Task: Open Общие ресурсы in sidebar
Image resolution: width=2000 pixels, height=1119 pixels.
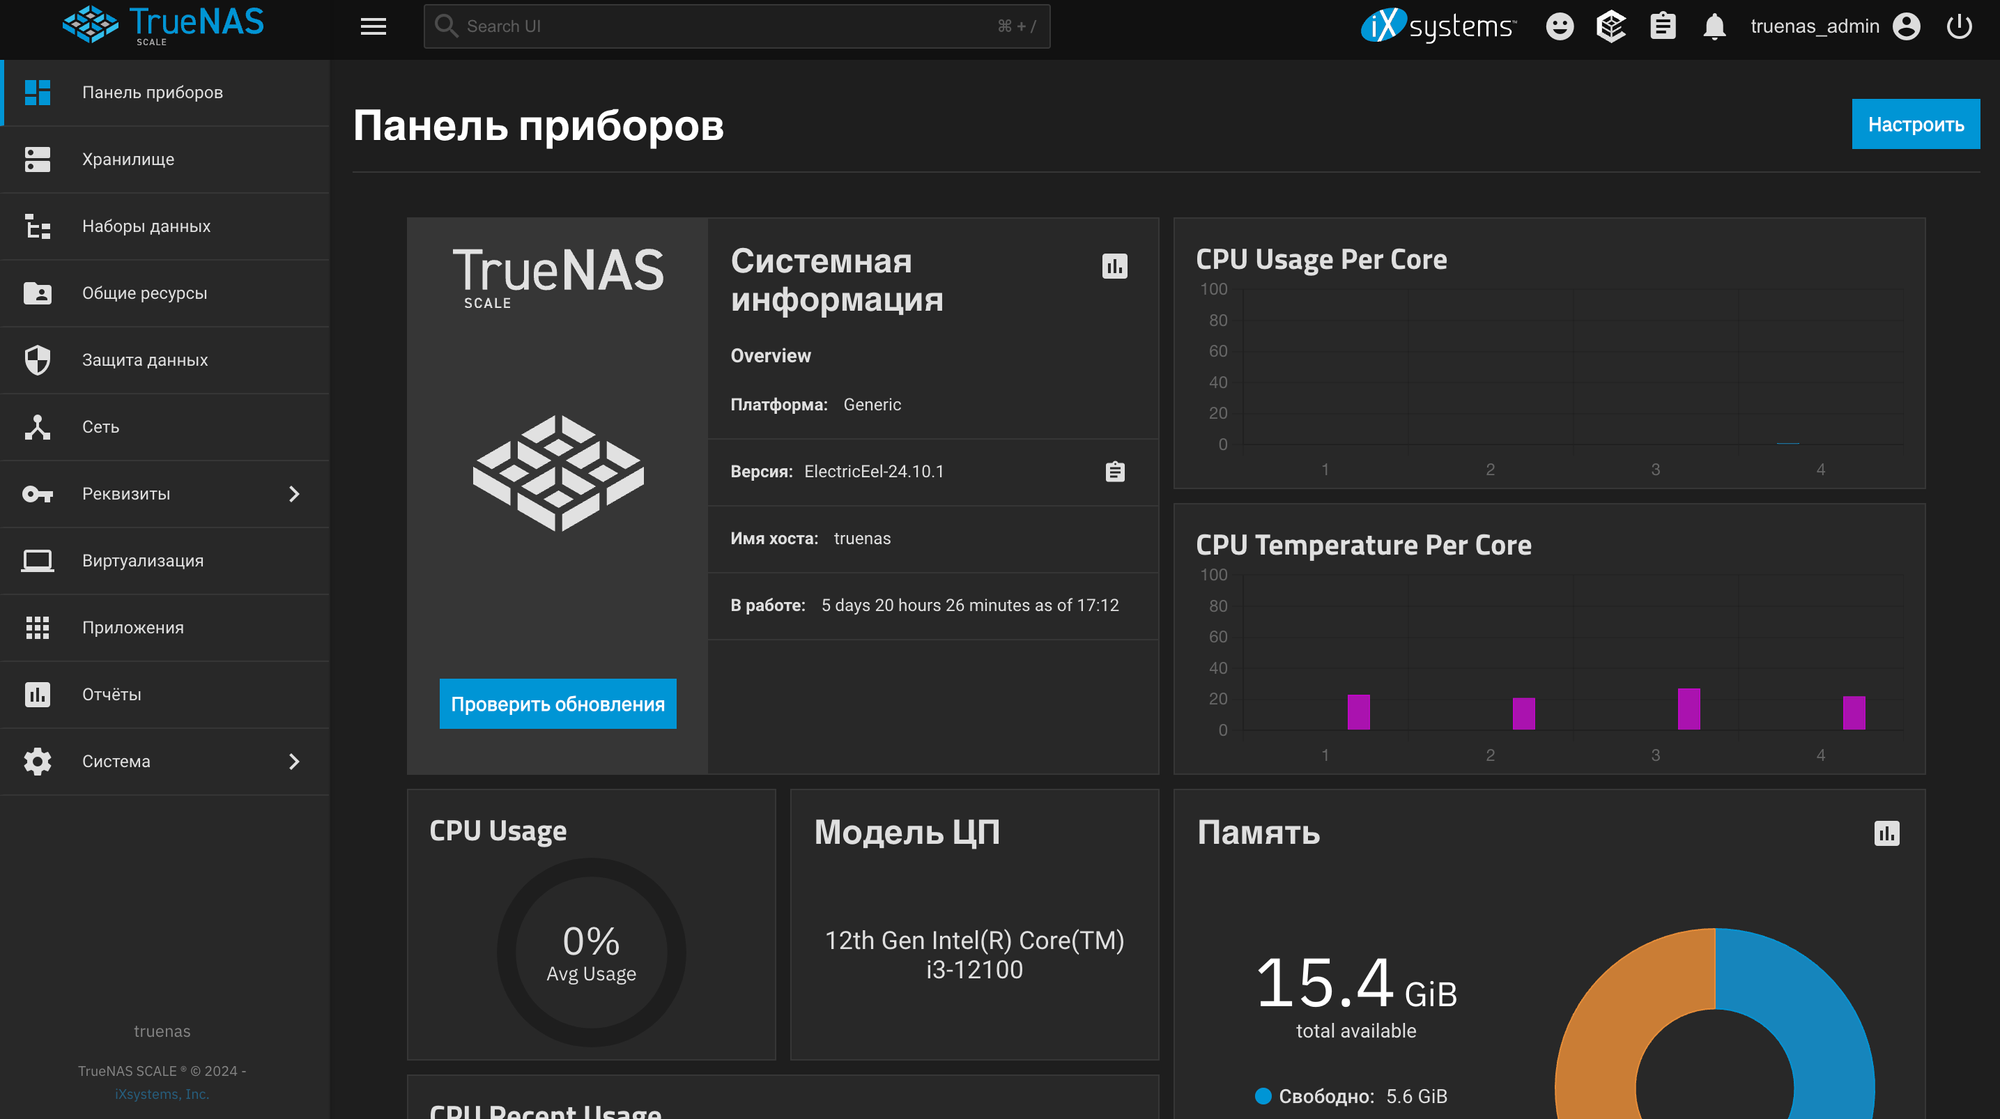Action: coord(165,294)
